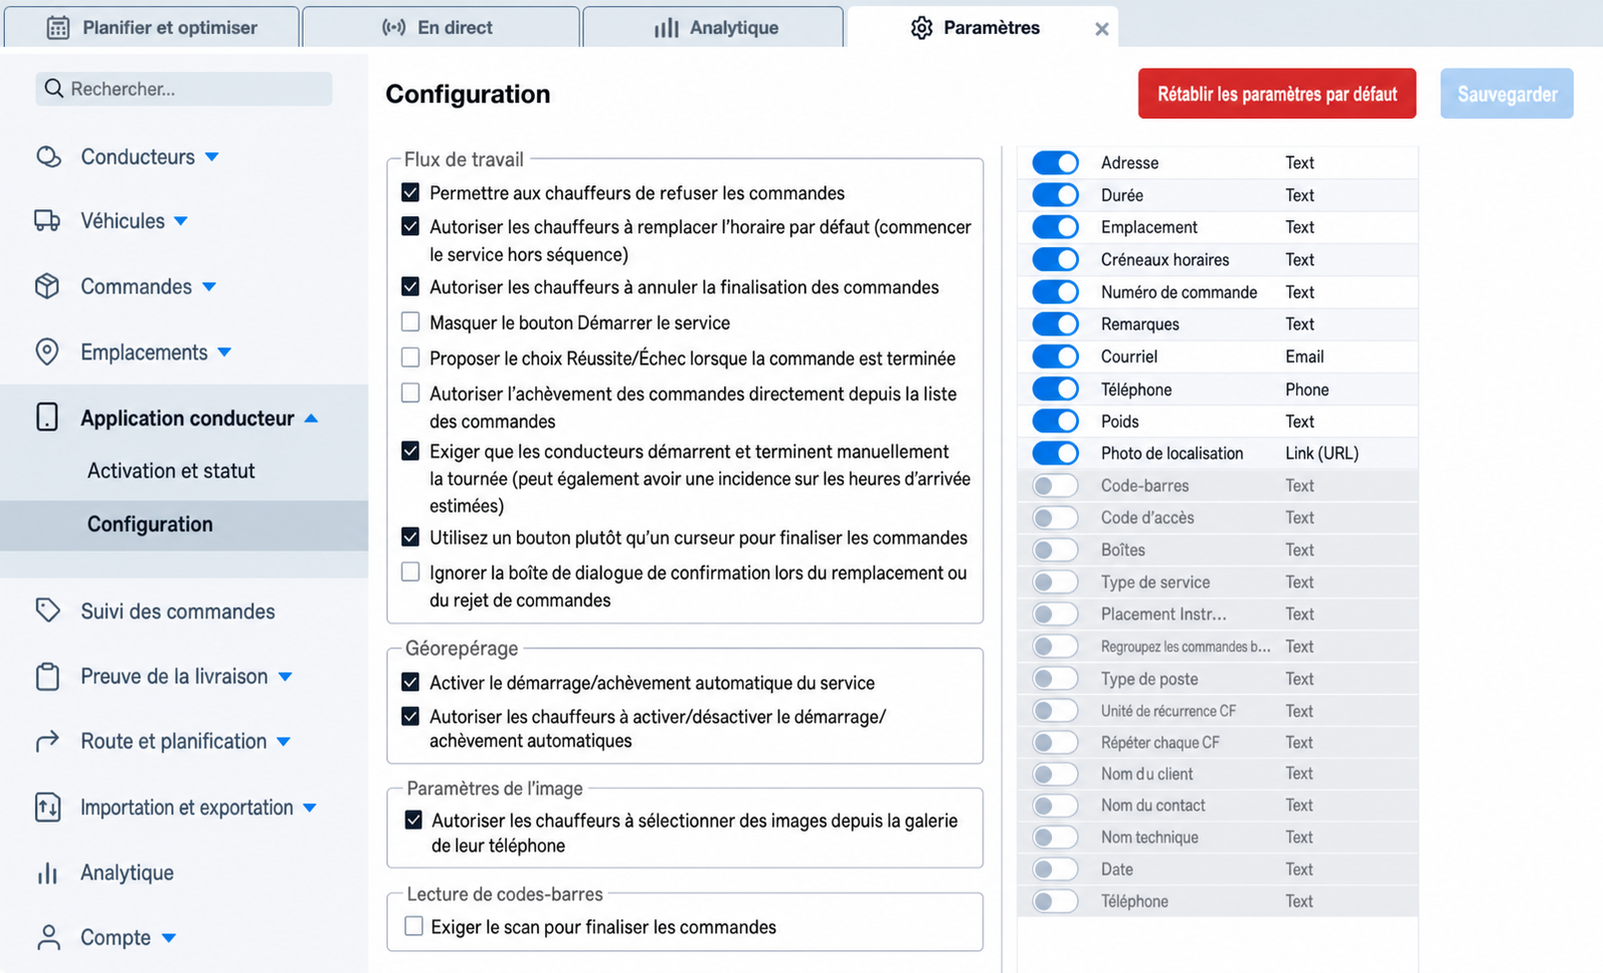Expand the Preuve de la livraison arrow
Screen dimensions: 1603x973
point(285,677)
